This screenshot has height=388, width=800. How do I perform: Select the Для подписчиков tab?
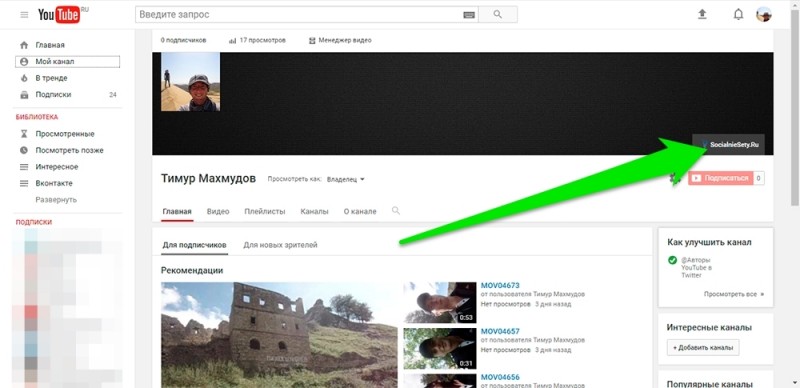coord(194,245)
